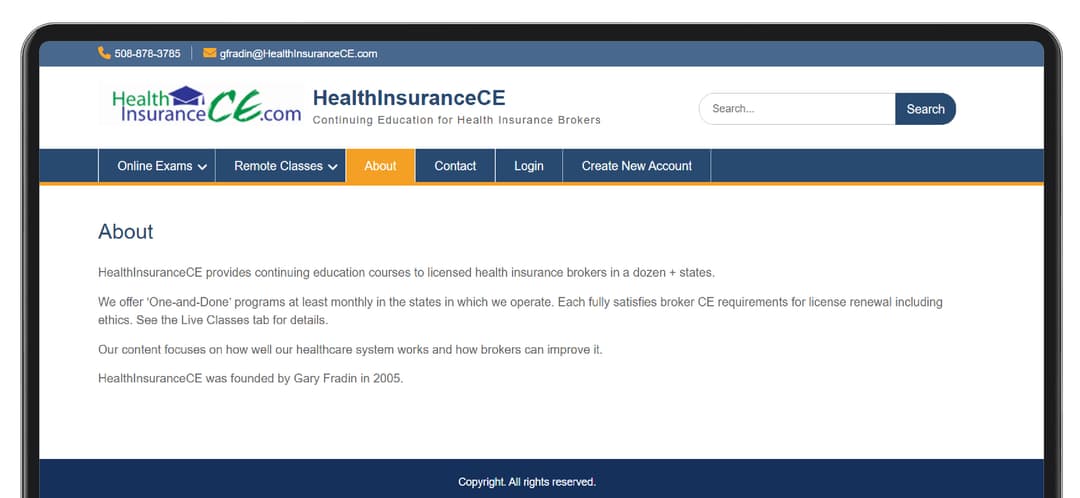Image resolution: width=1080 pixels, height=498 pixels.
Task: Open the Login page
Action: [529, 166]
